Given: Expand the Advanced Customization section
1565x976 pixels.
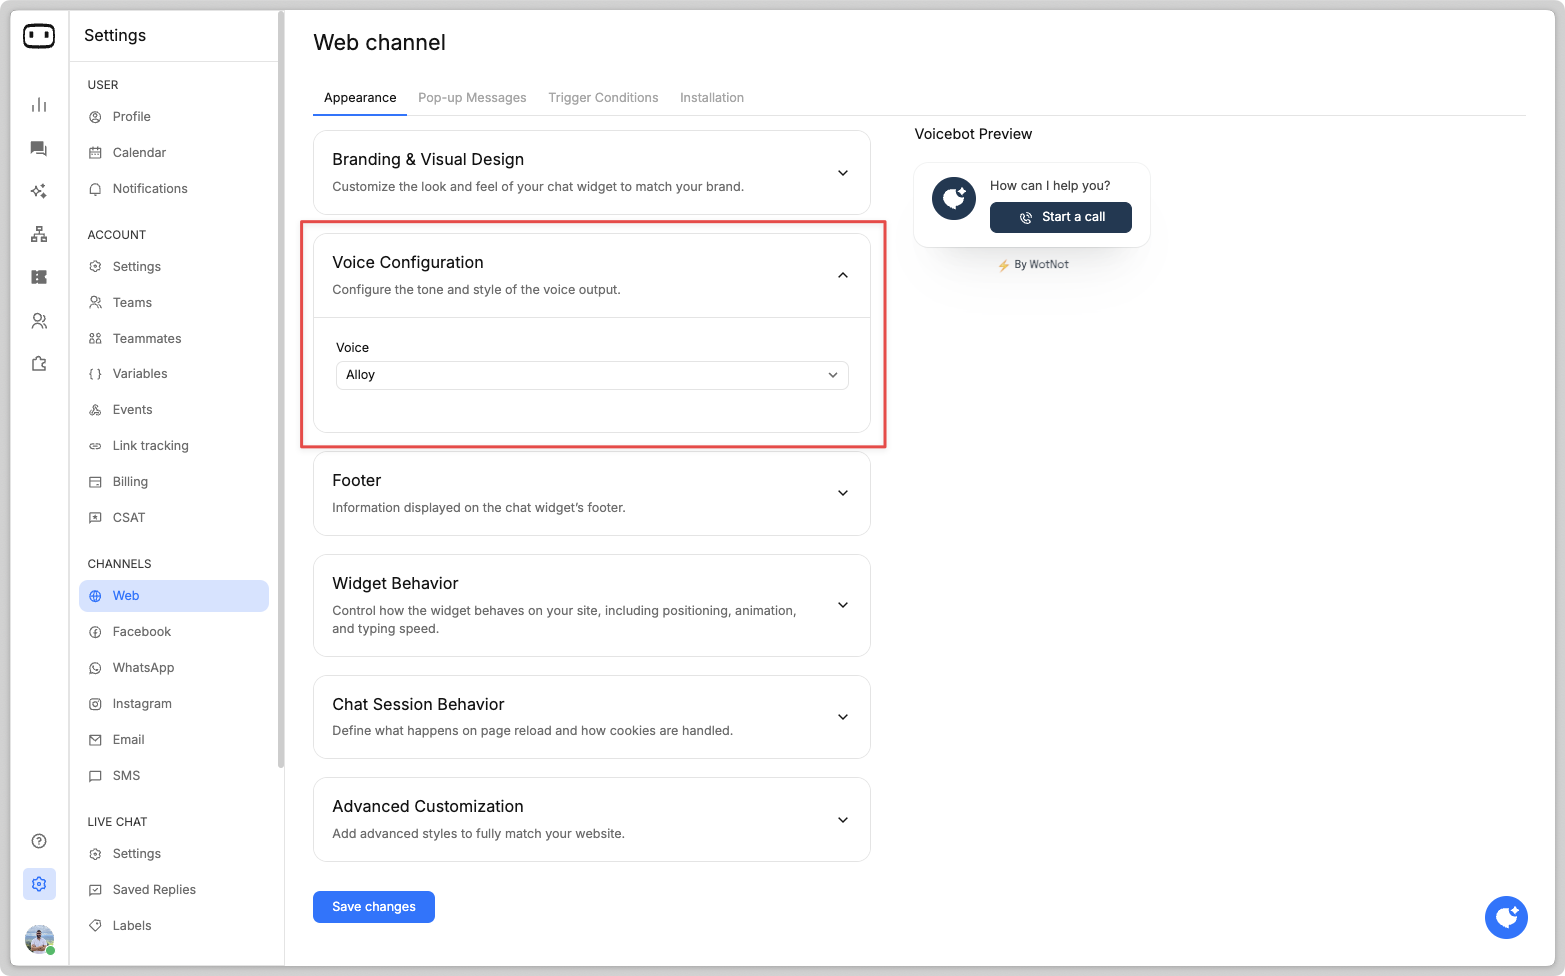Looking at the screenshot, I should 842,820.
